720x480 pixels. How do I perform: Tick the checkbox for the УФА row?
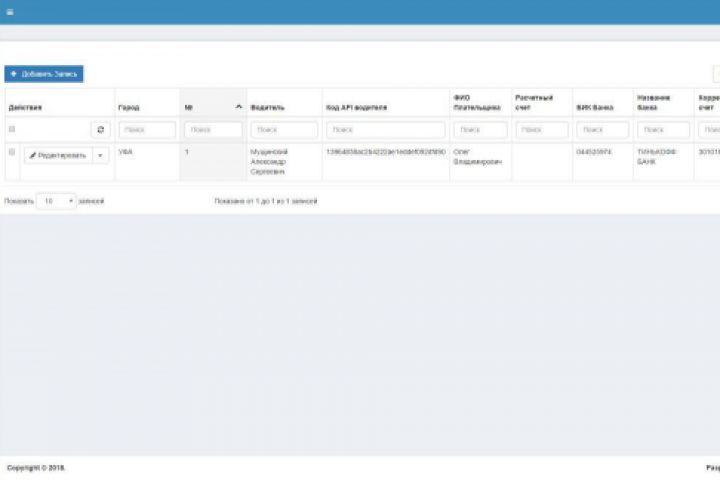click(x=12, y=152)
